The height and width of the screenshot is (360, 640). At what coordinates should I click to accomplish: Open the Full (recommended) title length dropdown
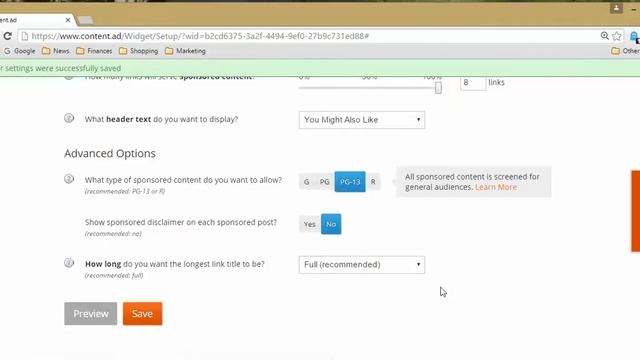pos(362,265)
